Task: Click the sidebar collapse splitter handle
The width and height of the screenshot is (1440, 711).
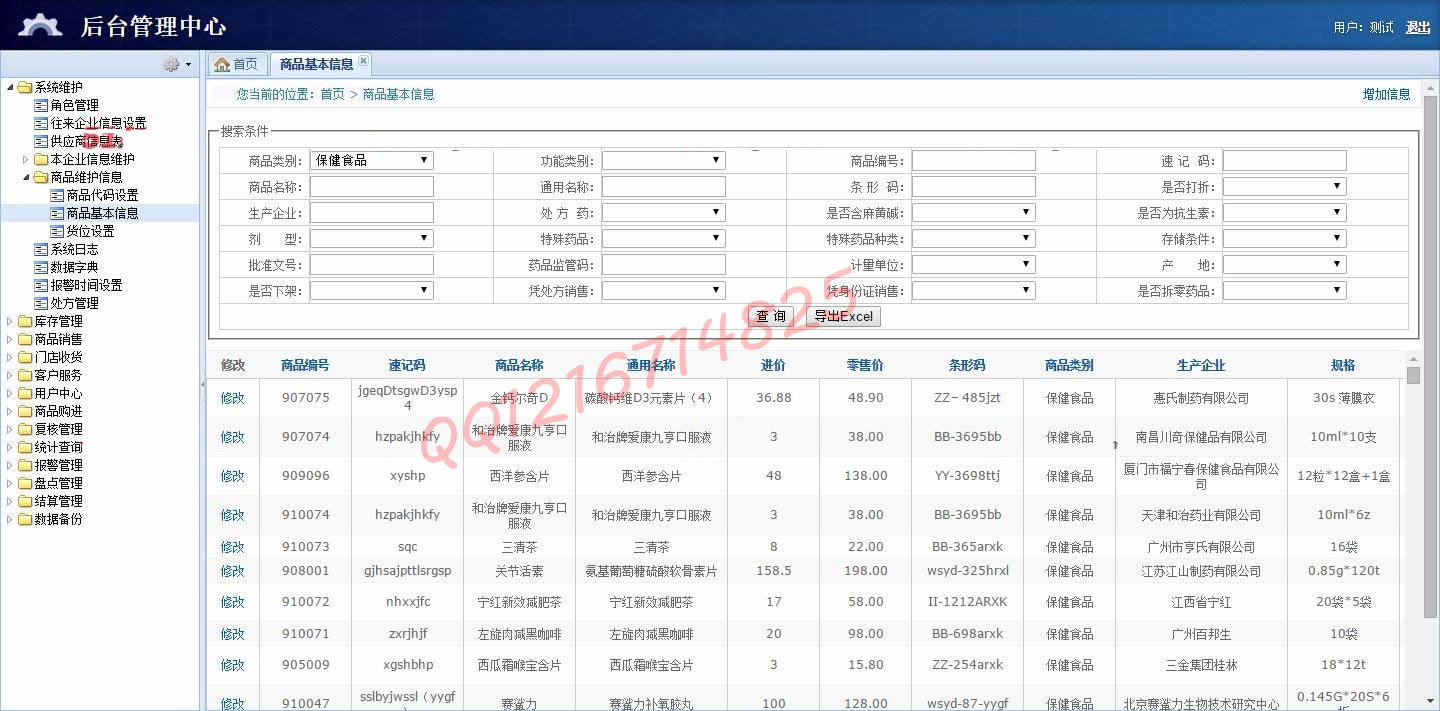Action: pyautogui.click(x=203, y=384)
